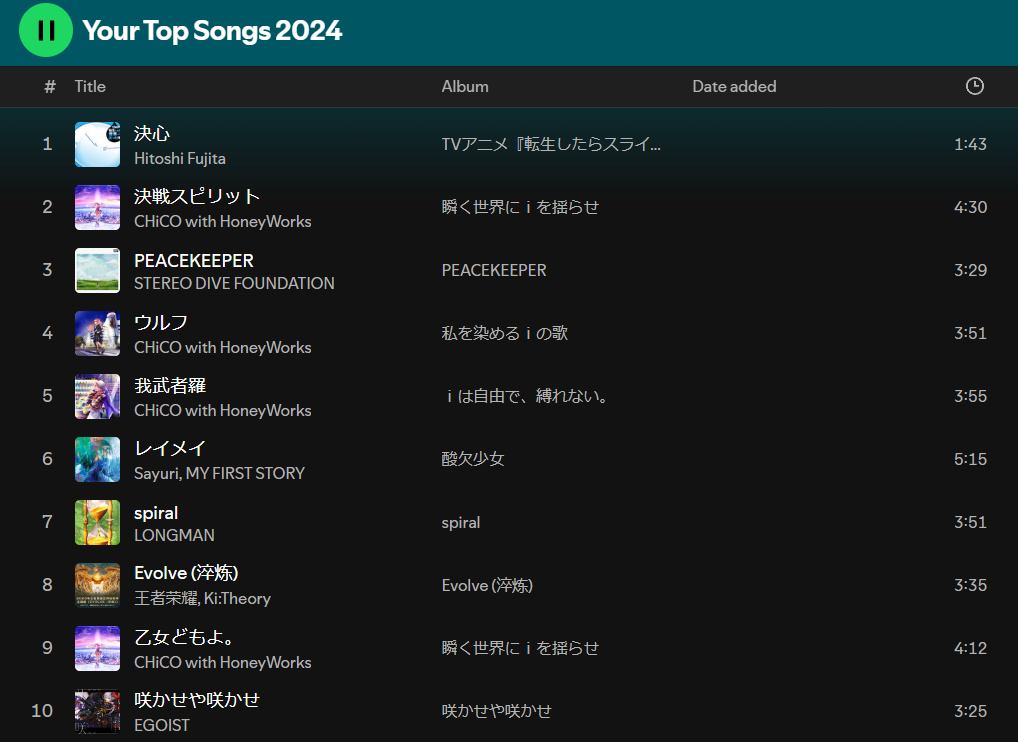Open spiral album link
1018x742 pixels.
pos(461,523)
